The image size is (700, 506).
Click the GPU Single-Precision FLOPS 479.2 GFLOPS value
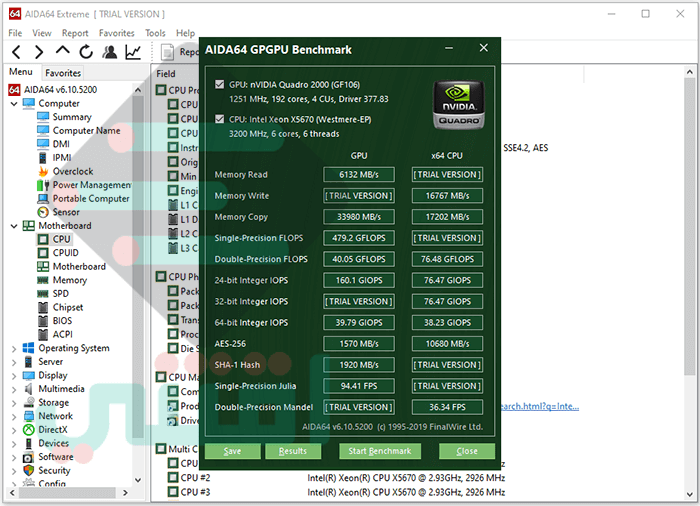(359, 238)
